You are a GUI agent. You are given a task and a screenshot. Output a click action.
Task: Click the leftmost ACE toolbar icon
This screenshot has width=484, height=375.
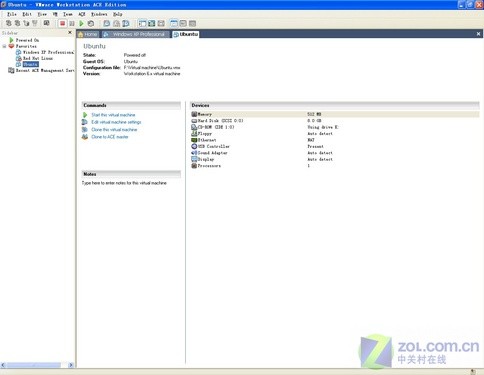(x=9, y=23)
